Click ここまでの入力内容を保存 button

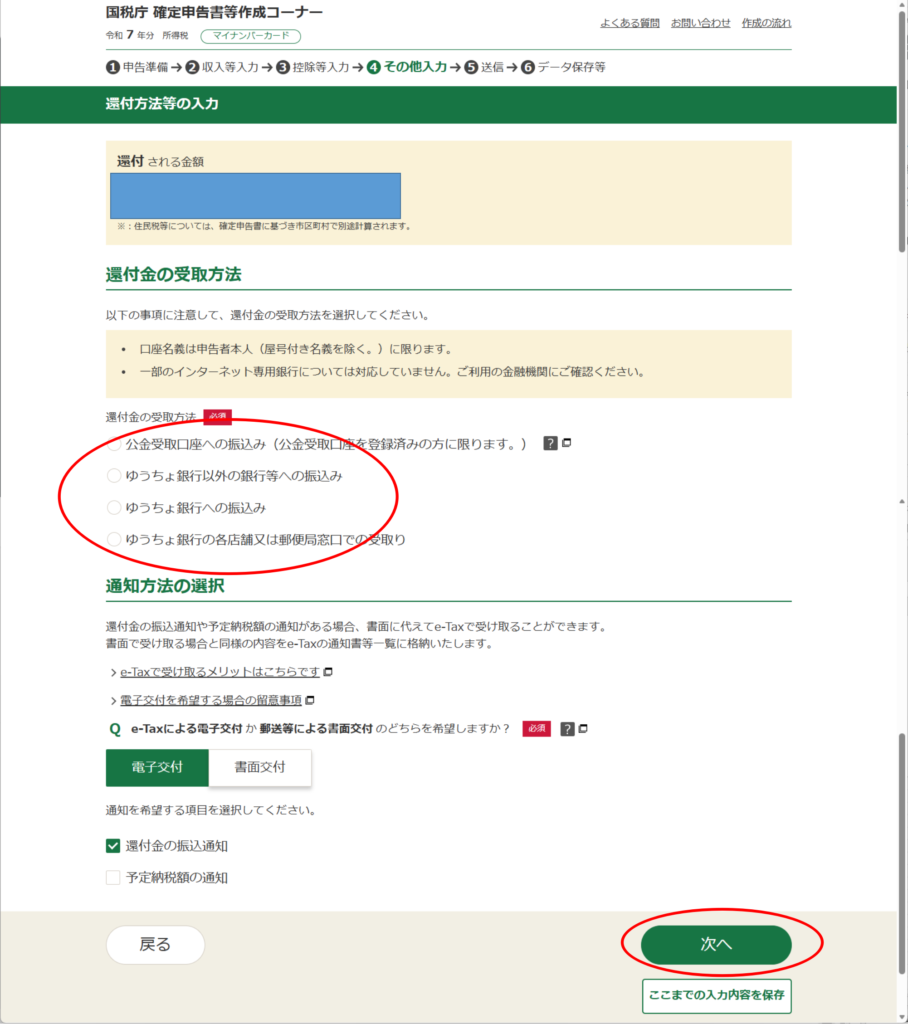click(x=716, y=995)
